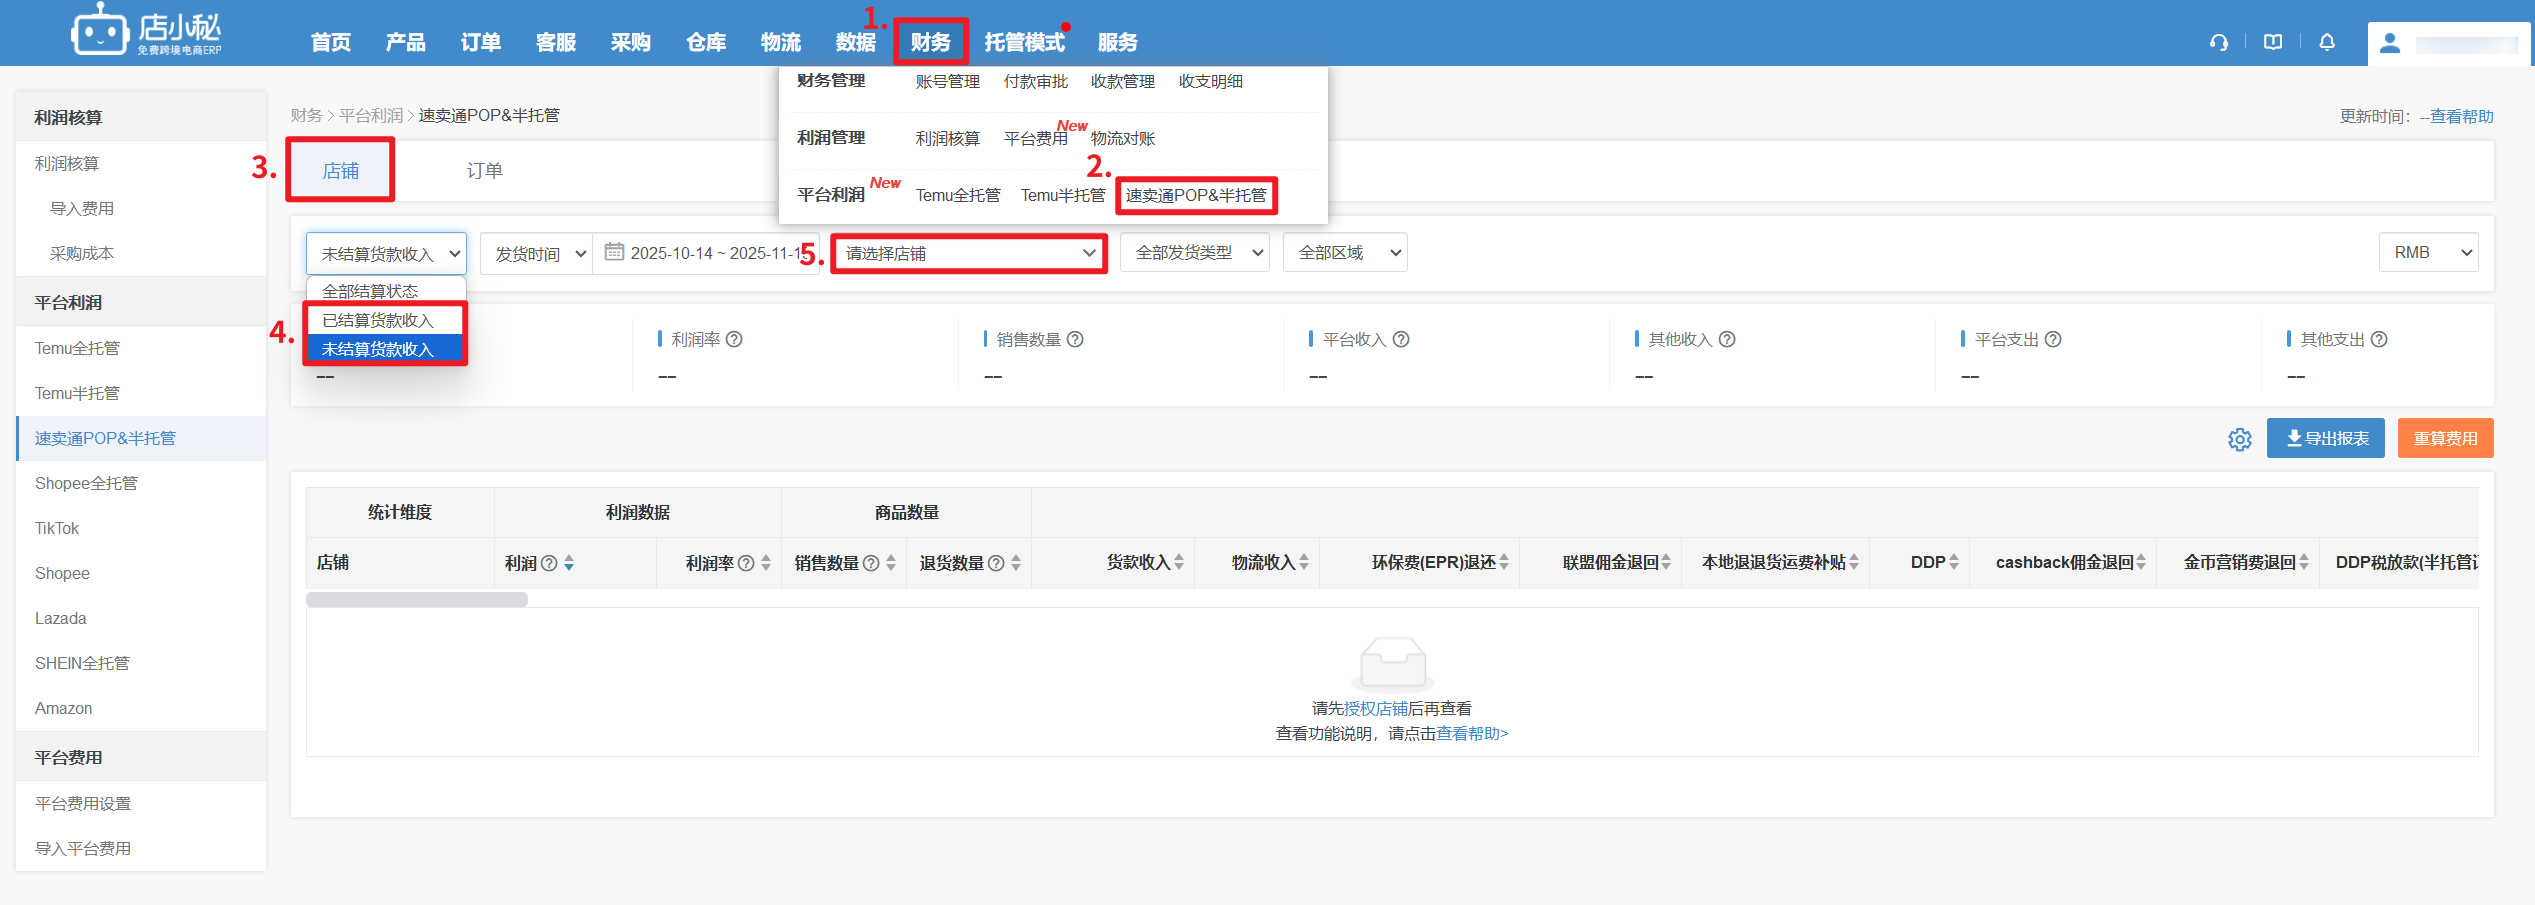Open the RMB currency dropdown

(x=2428, y=253)
